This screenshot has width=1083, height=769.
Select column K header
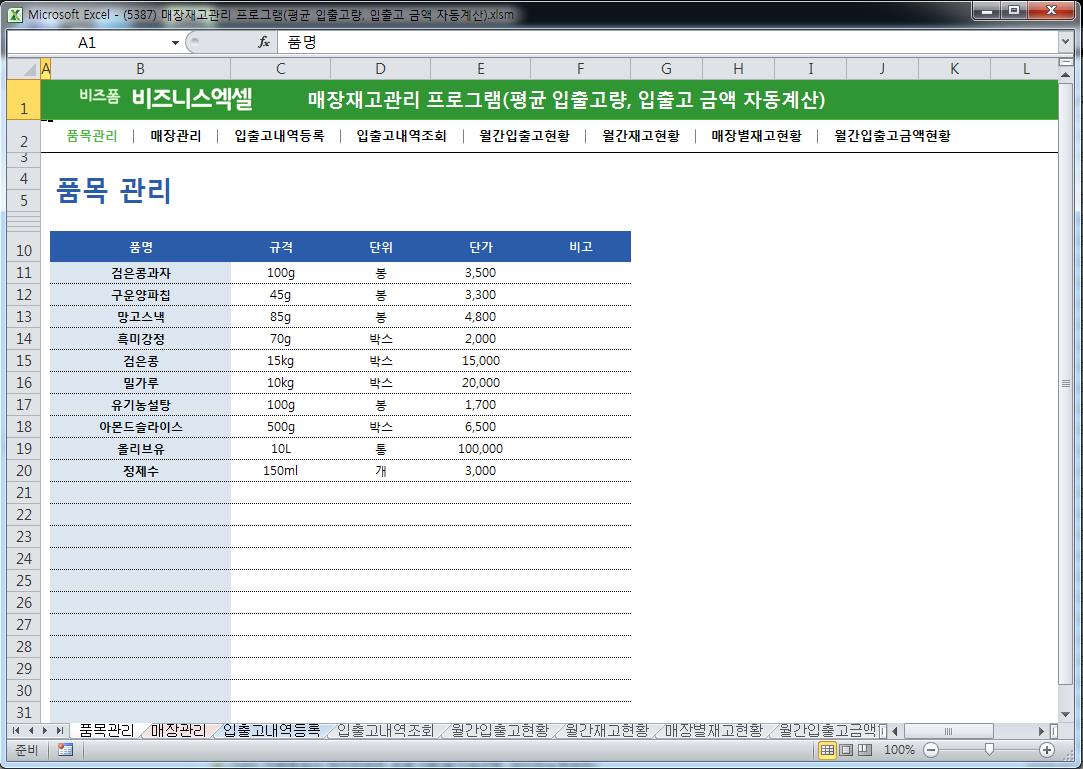(x=954, y=69)
